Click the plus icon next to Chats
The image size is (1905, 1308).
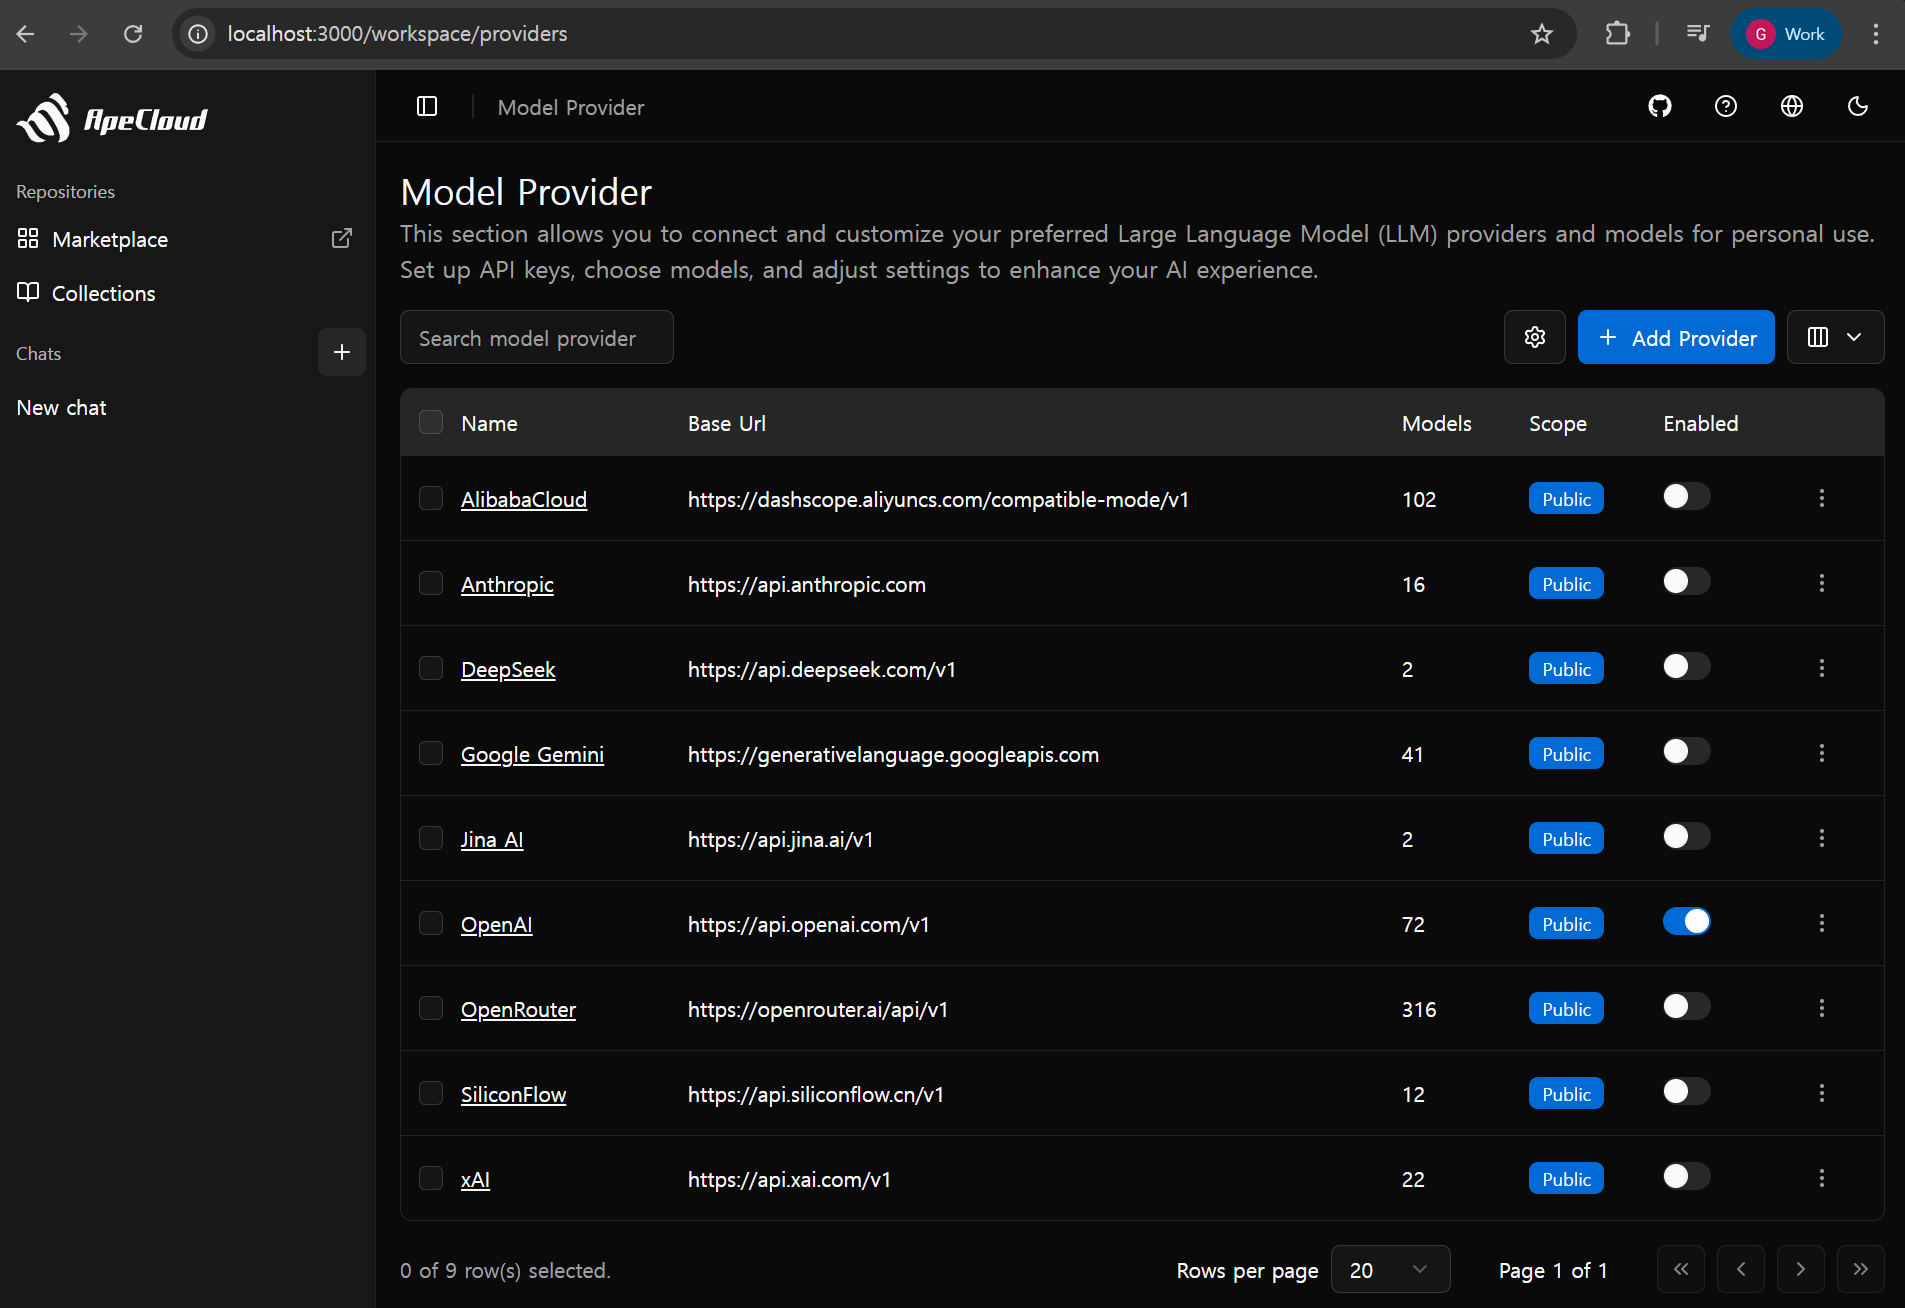click(342, 352)
